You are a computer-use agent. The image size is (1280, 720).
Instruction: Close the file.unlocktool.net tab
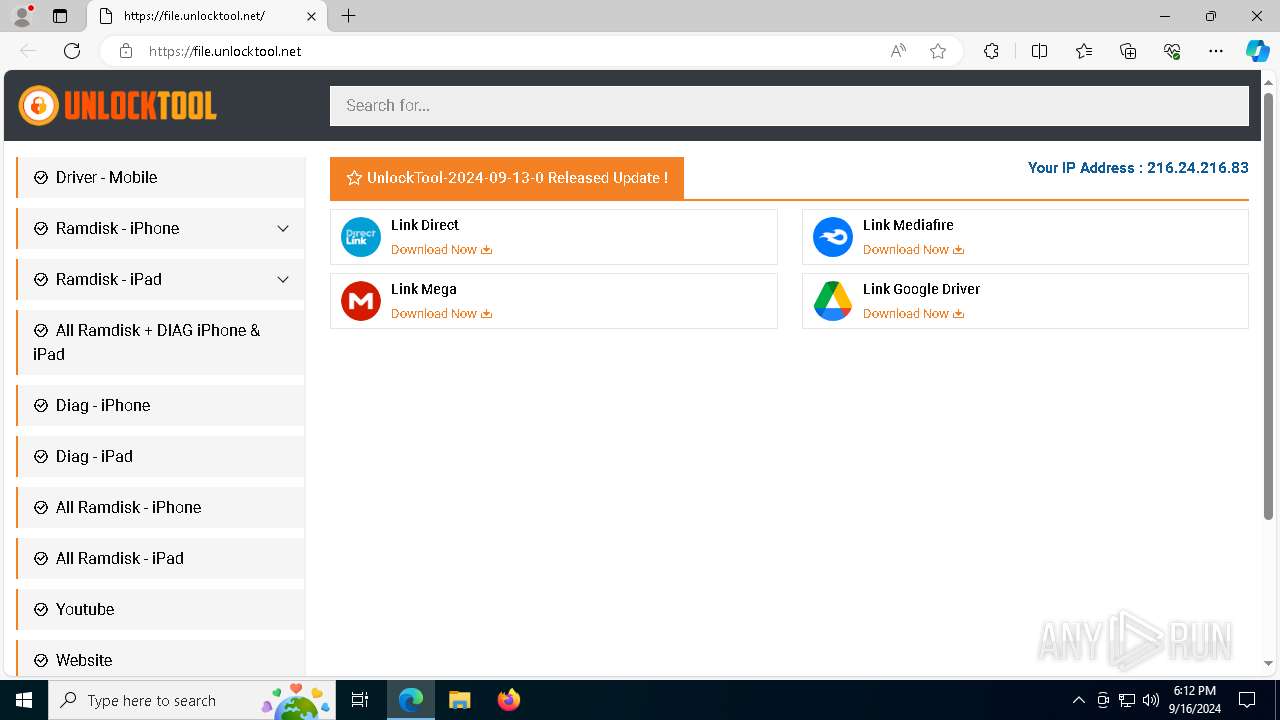pyautogui.click(x=311, y=16)
